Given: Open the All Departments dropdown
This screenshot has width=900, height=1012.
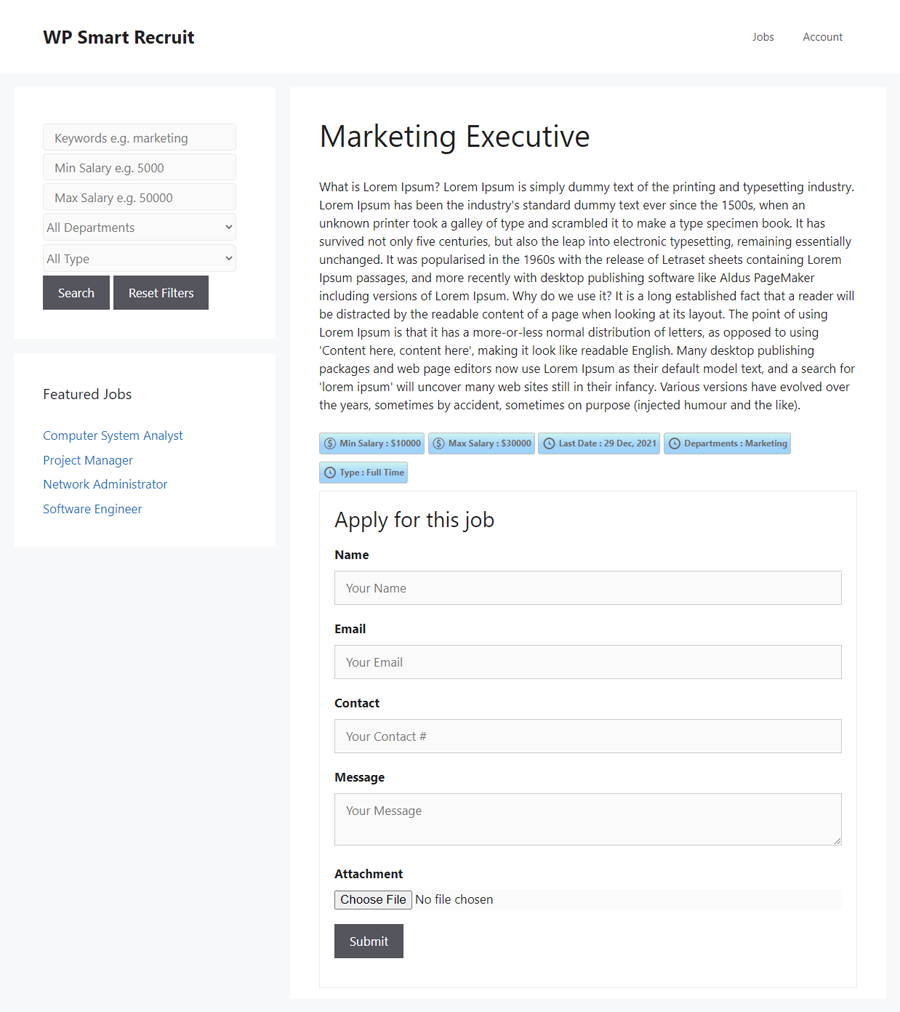Looking at the screenshot, I should pyautogui.click(x=139, y=228).
